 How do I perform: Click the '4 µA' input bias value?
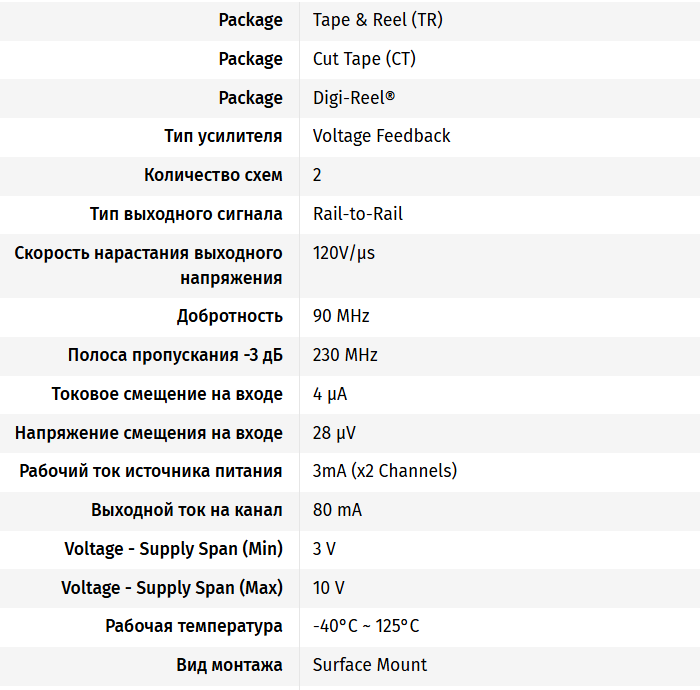click(330, 394)
